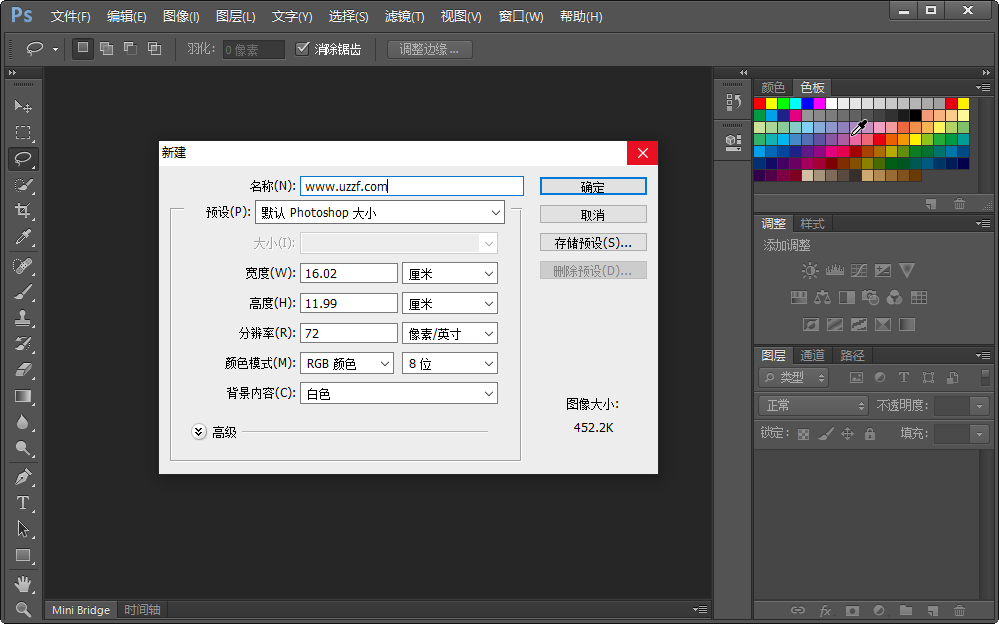Select the Rectangle shape tool
This screenshot has height=624, width=999.
23,555
